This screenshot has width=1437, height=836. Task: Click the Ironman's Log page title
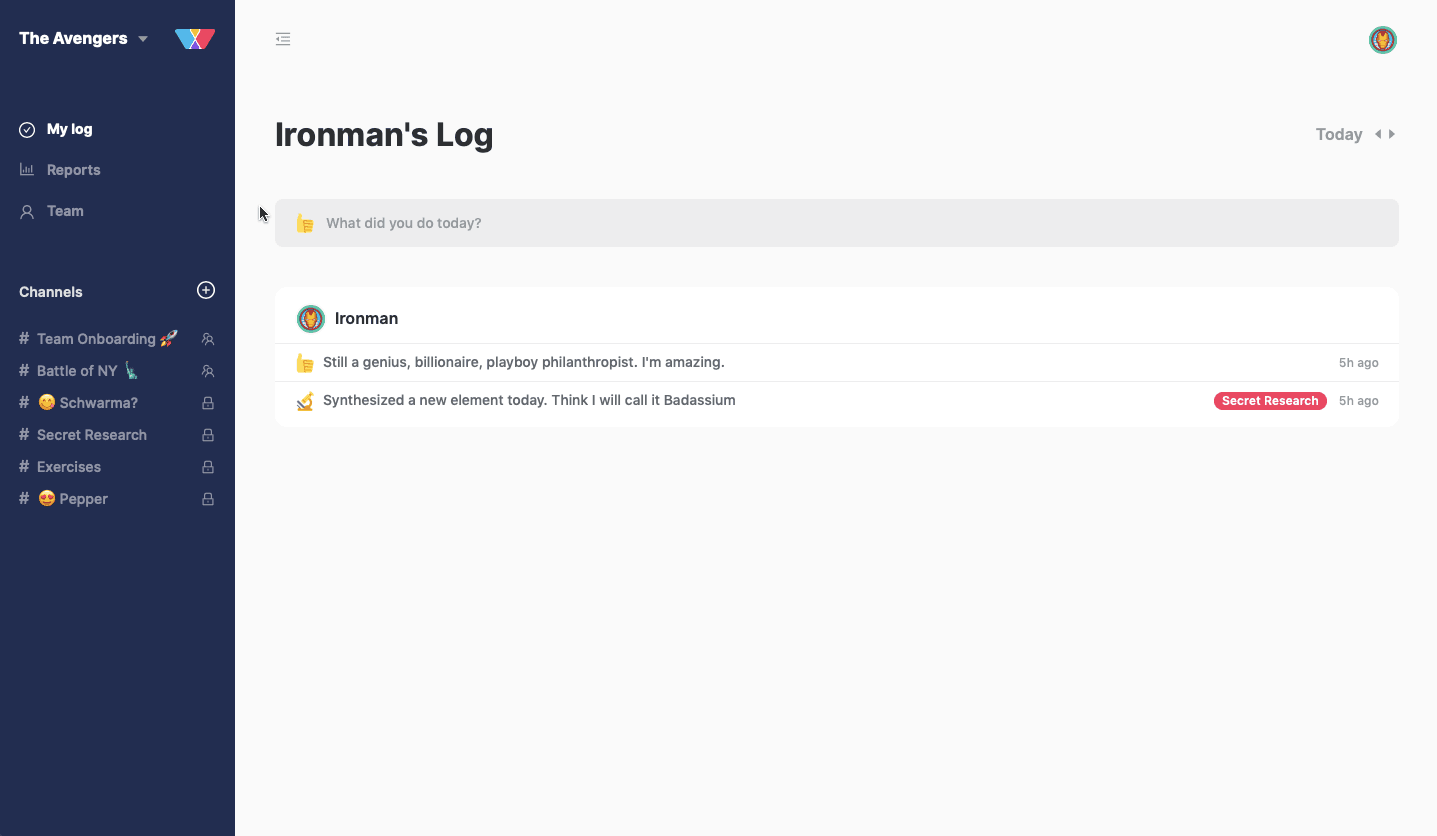pyautogui.click(x=384, y=135)
